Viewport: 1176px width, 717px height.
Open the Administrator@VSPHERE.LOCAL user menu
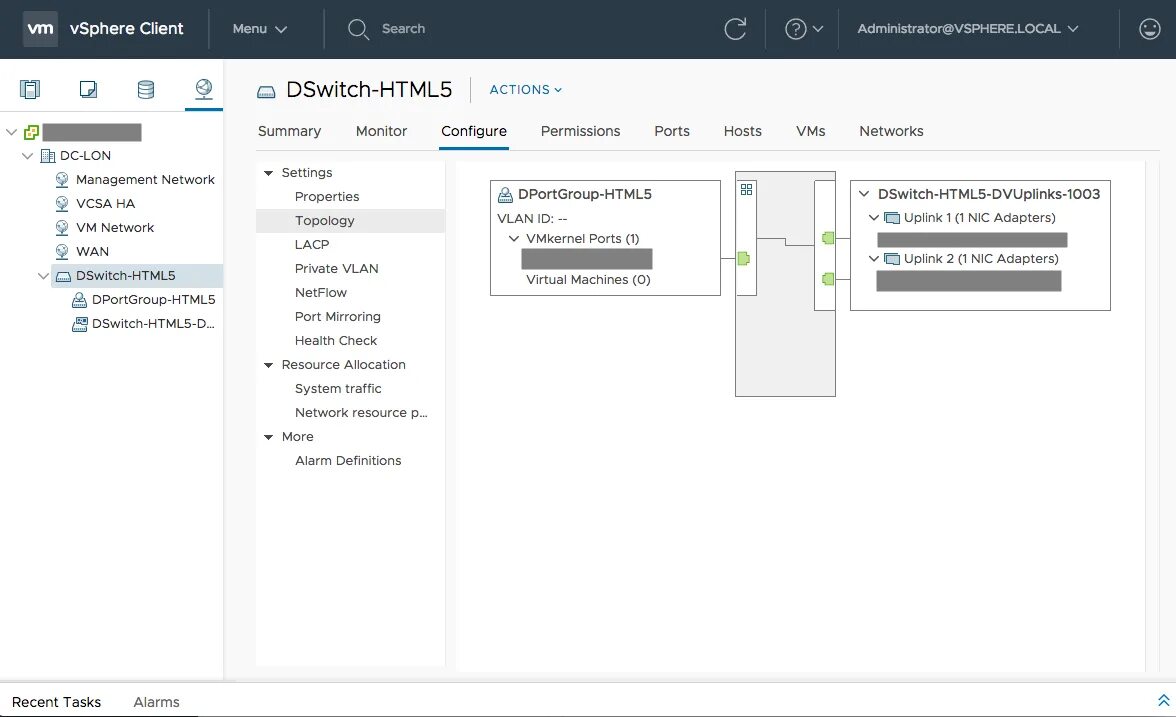(x=968, y=28)
